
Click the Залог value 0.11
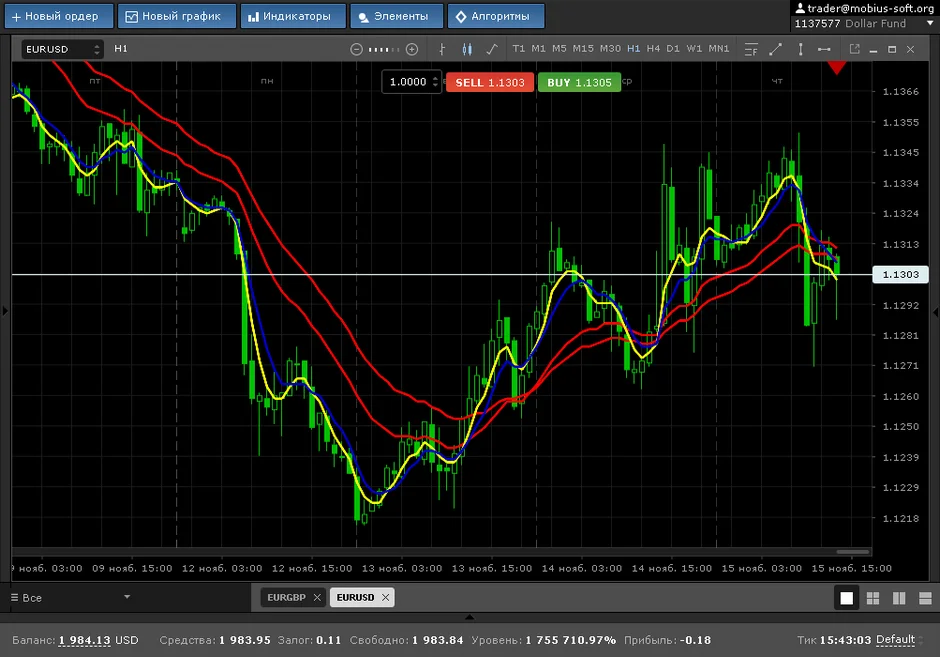329,640
